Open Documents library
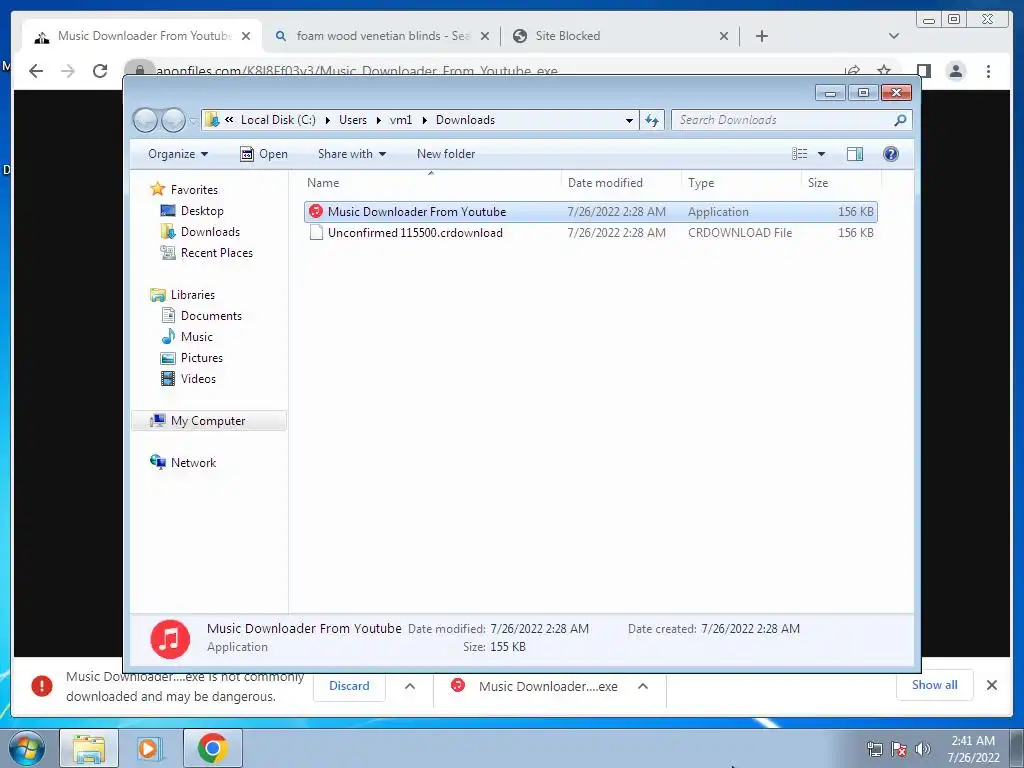 pos(211,315)
